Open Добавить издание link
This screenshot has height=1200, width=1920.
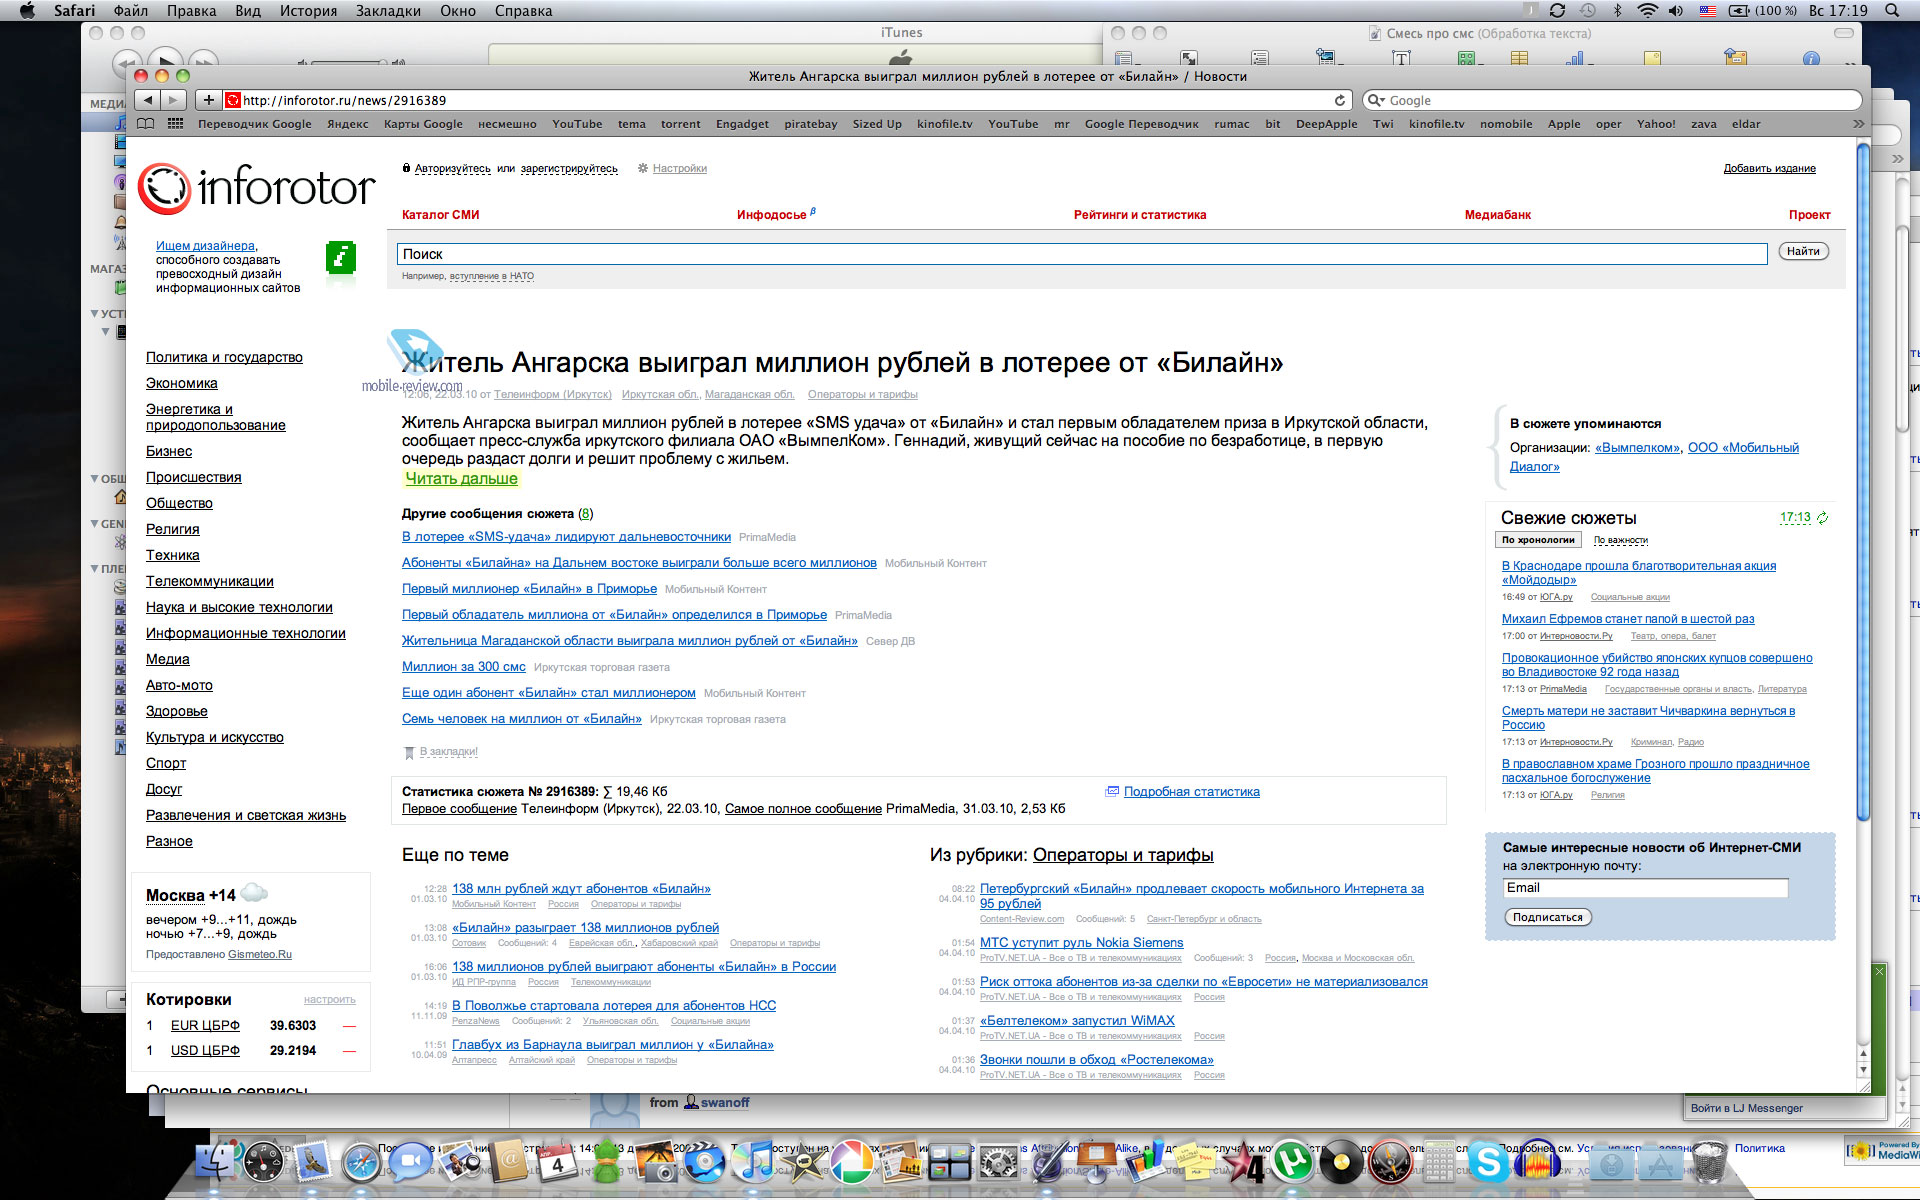click(x=1769, y=169)
